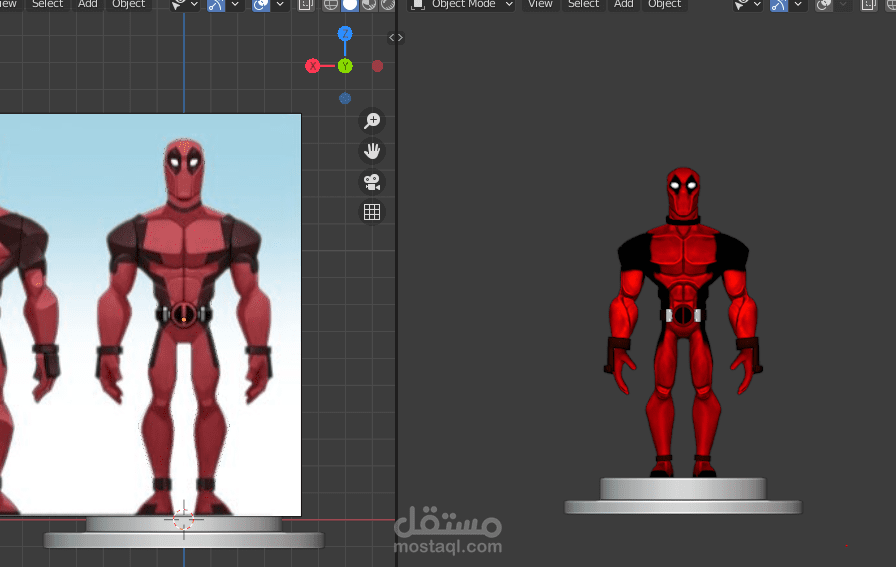Expand gizmo options arrow in left viewport
This screenshot has height=567, width=896.
(x=235, y=5)
